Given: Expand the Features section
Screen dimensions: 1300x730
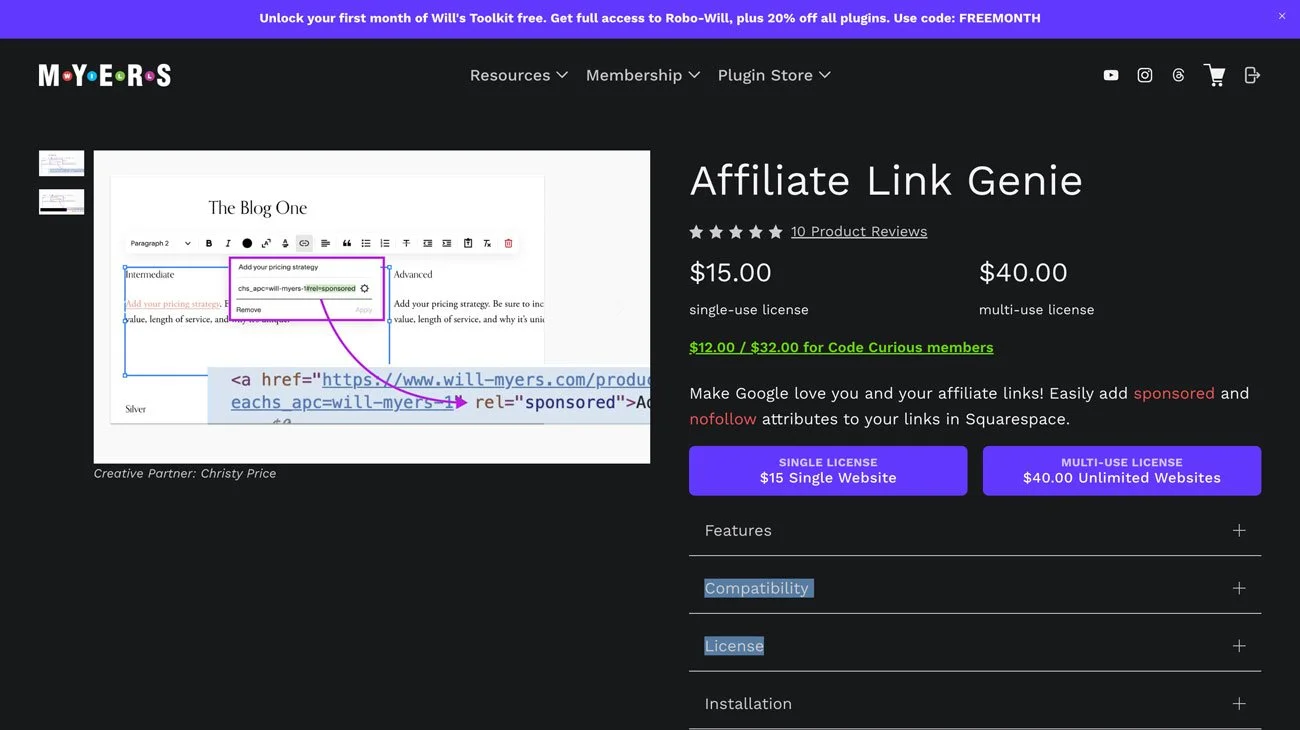Looking at the screenshot, I should 975,530.
